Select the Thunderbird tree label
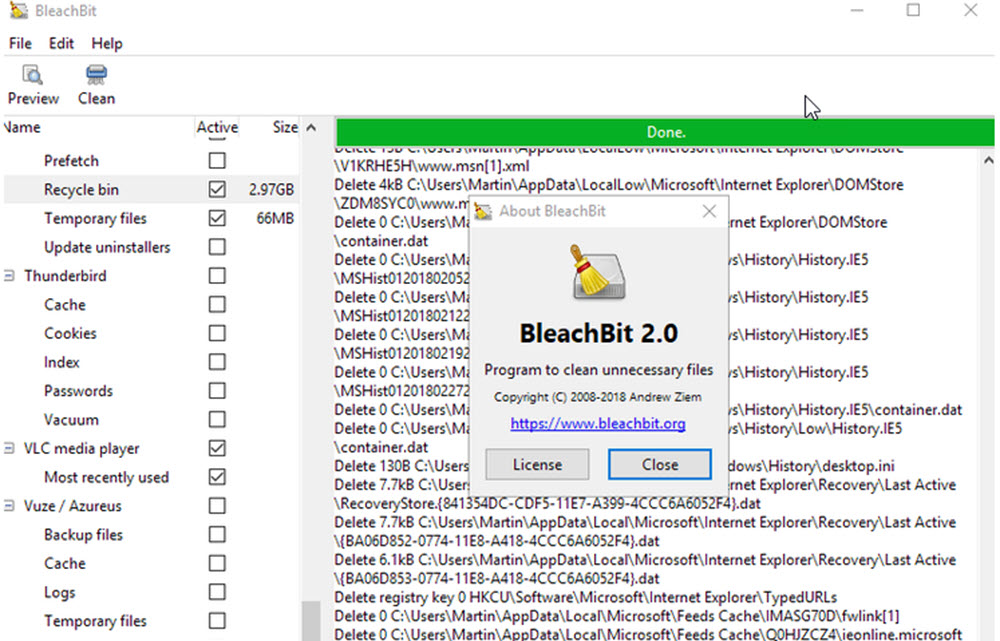 pyautogui.click(x=65, y=276)
